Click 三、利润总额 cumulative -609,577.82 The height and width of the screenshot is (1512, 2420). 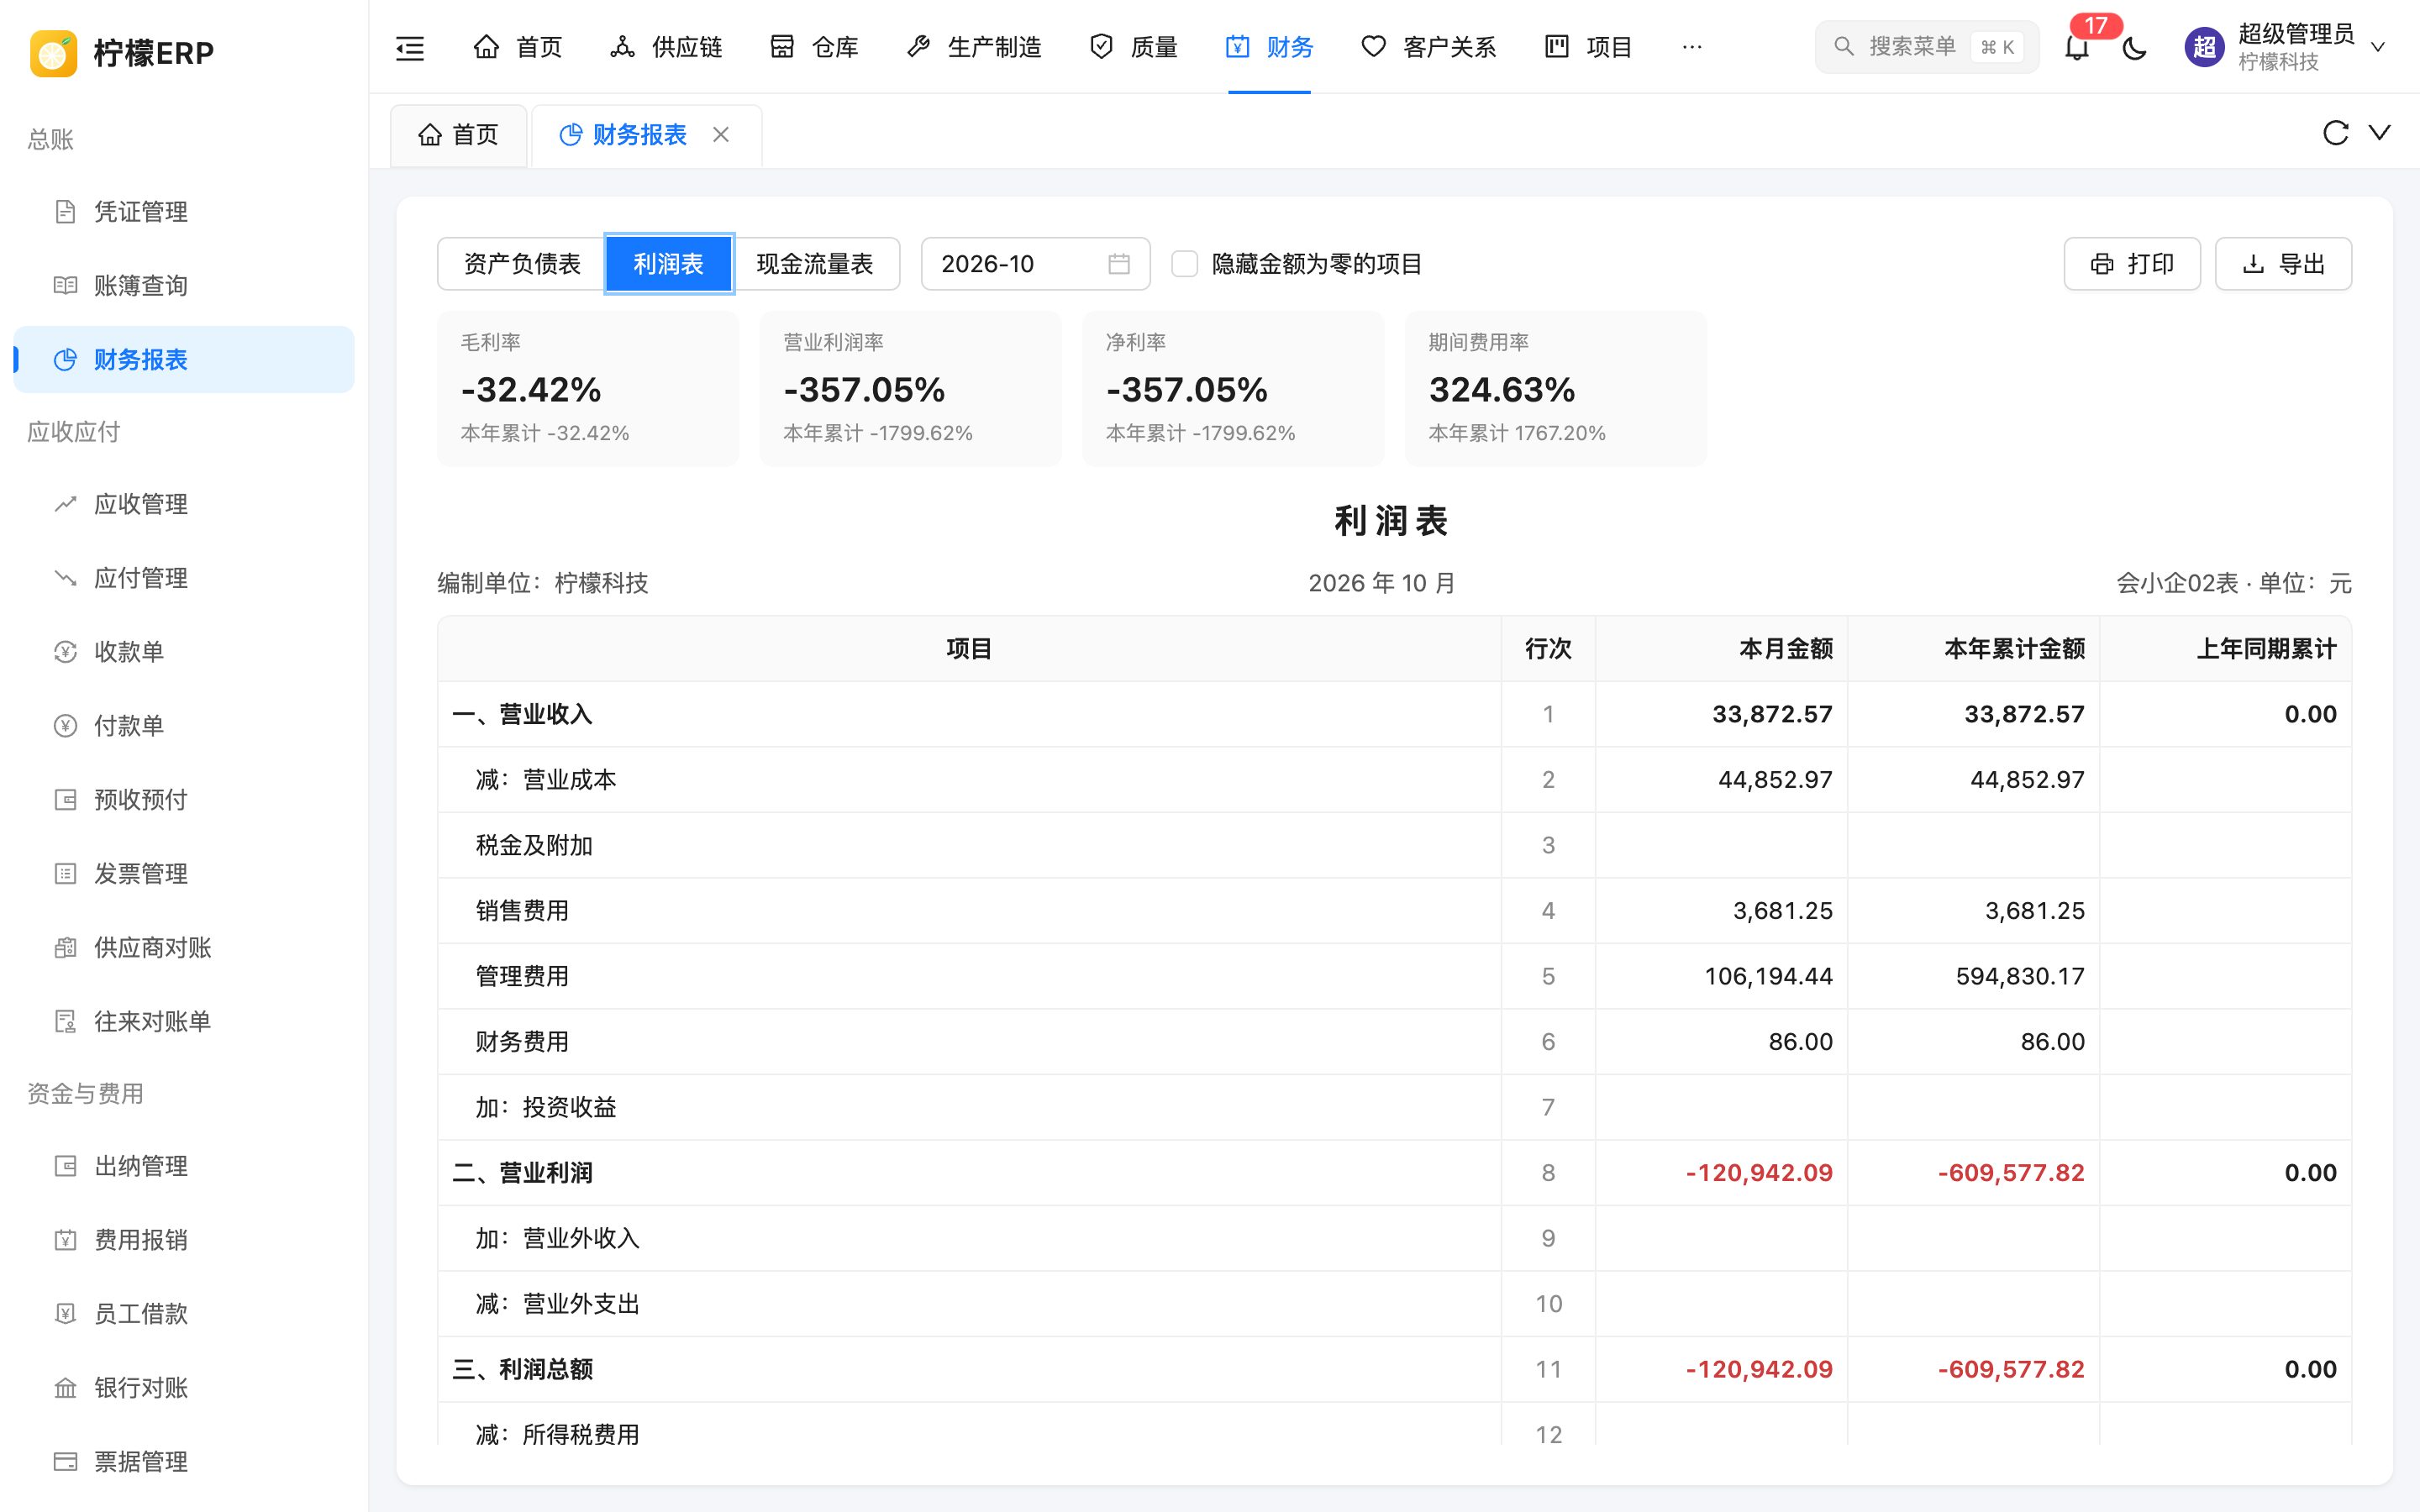2011,1369
